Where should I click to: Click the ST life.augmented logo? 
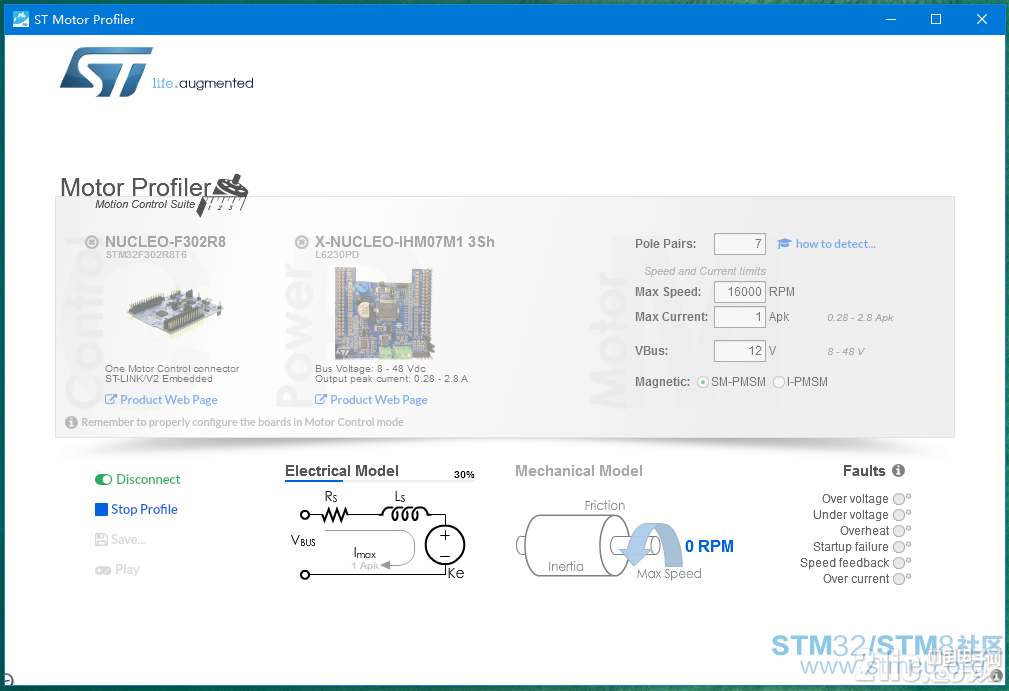pyautogui.click(x=156, y=72)
